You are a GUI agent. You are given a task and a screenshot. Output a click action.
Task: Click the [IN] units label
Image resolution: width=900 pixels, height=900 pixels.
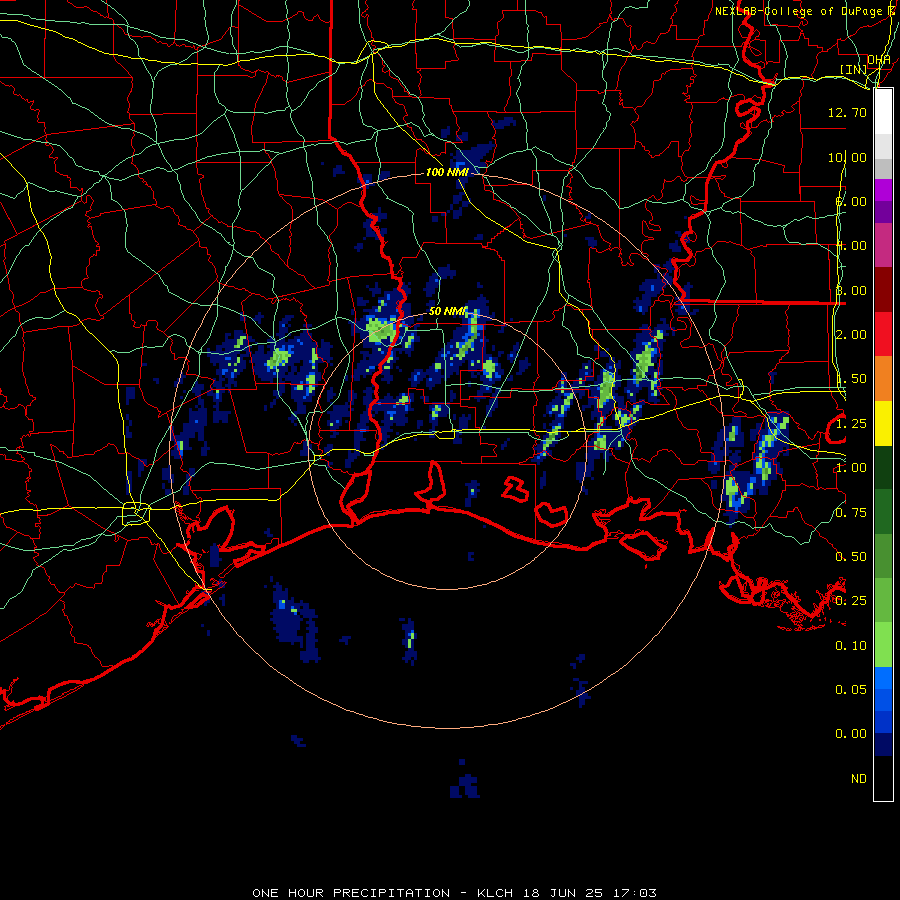pos(854,69)
